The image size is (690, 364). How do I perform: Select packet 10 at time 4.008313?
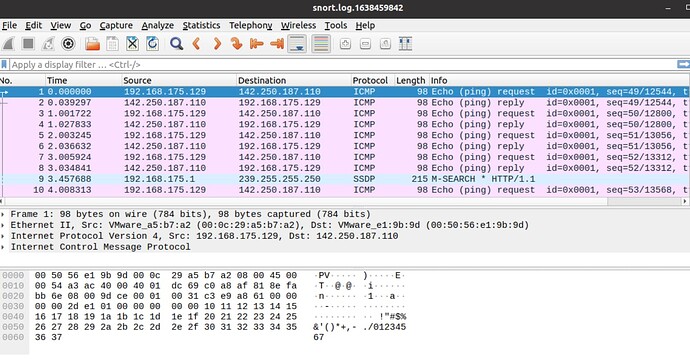[345, 190]
